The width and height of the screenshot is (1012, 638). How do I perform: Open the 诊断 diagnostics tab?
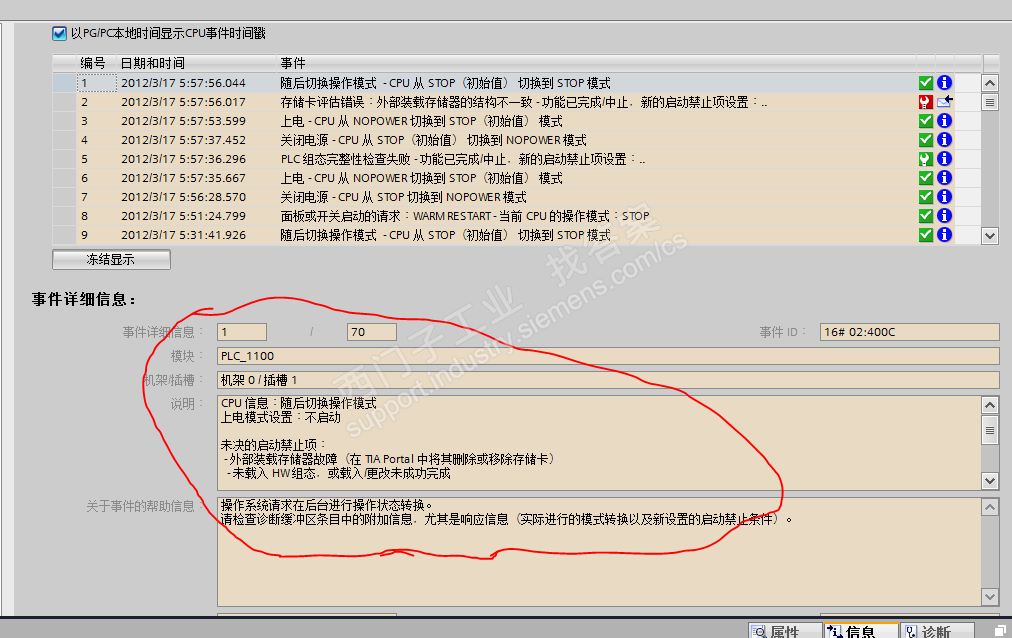[x=937, y=631]
